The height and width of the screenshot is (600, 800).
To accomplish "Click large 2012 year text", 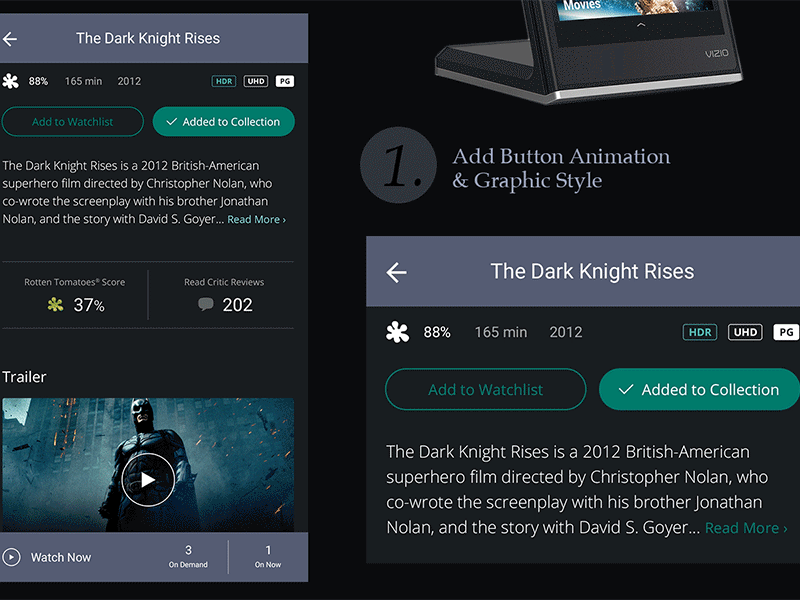I will point(566,332).
